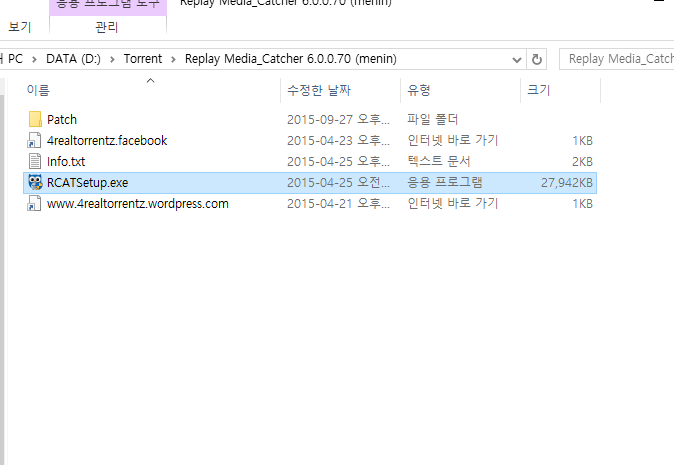The height and width of the screenshot is (465, 674).
Task: Click the 텍스트 문서 type cell
Action: tap(438, 161)
